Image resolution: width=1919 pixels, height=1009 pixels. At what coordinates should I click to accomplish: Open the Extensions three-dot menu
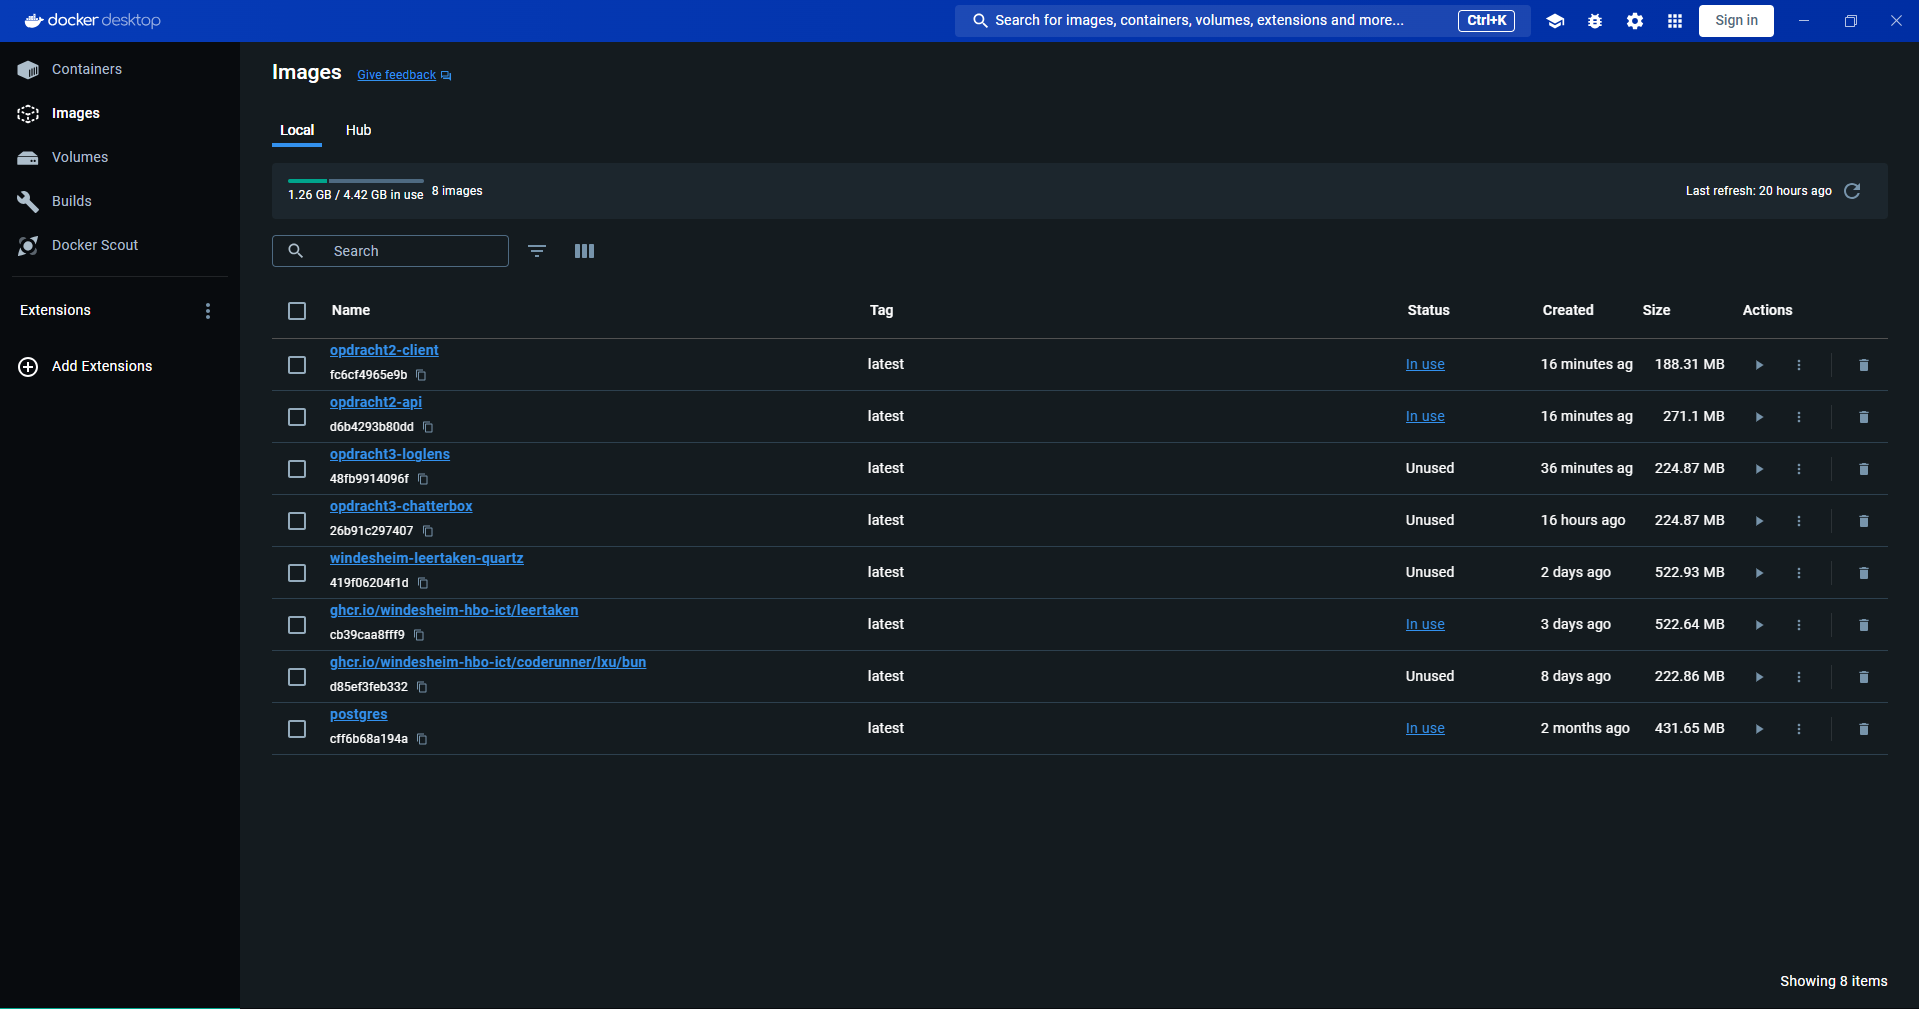(x=208, y=311)
